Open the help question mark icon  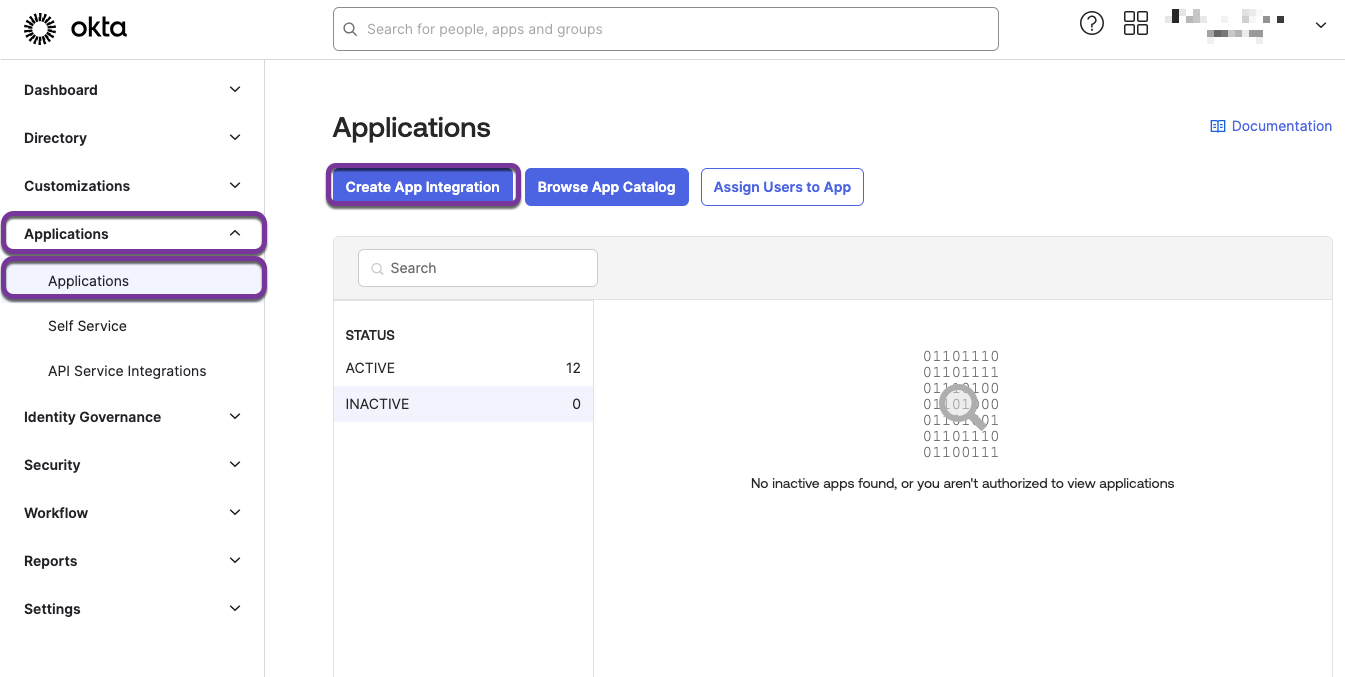coord(1092,24)
